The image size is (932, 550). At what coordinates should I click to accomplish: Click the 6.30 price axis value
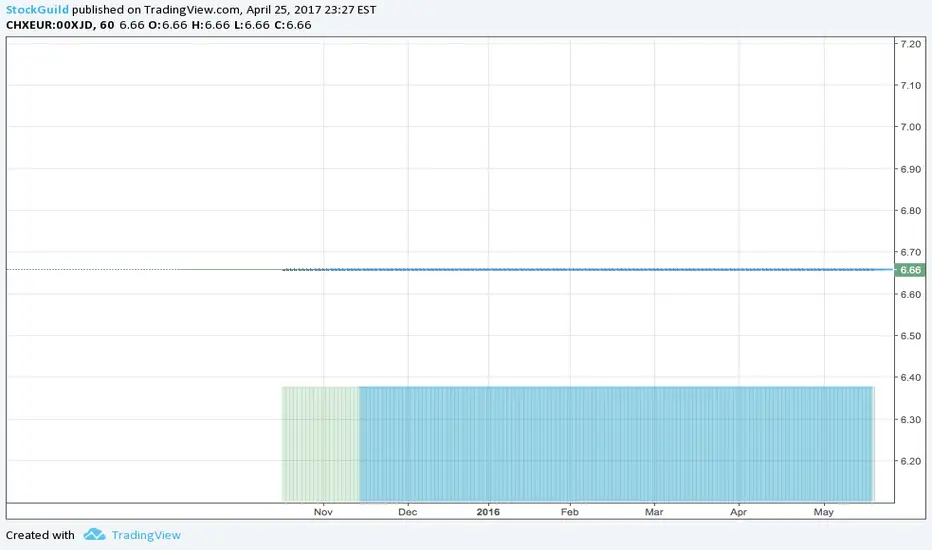point(911,420)
